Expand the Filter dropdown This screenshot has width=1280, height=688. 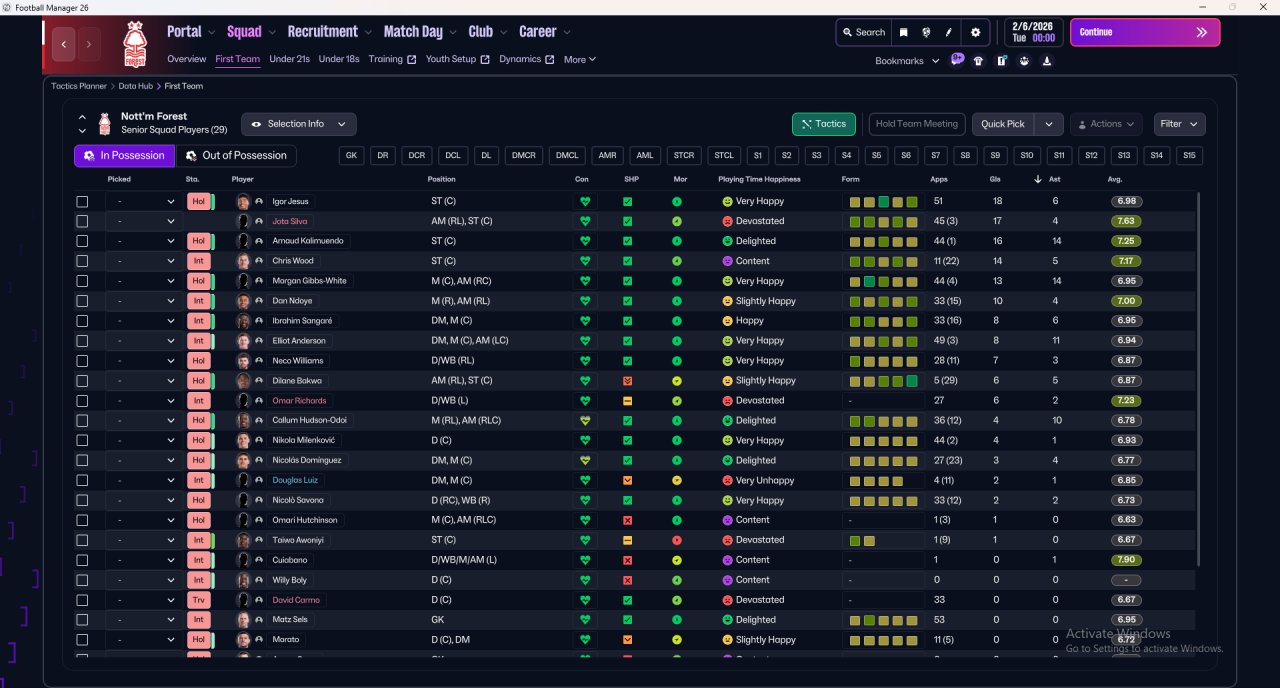click(x=1179, y=124)
